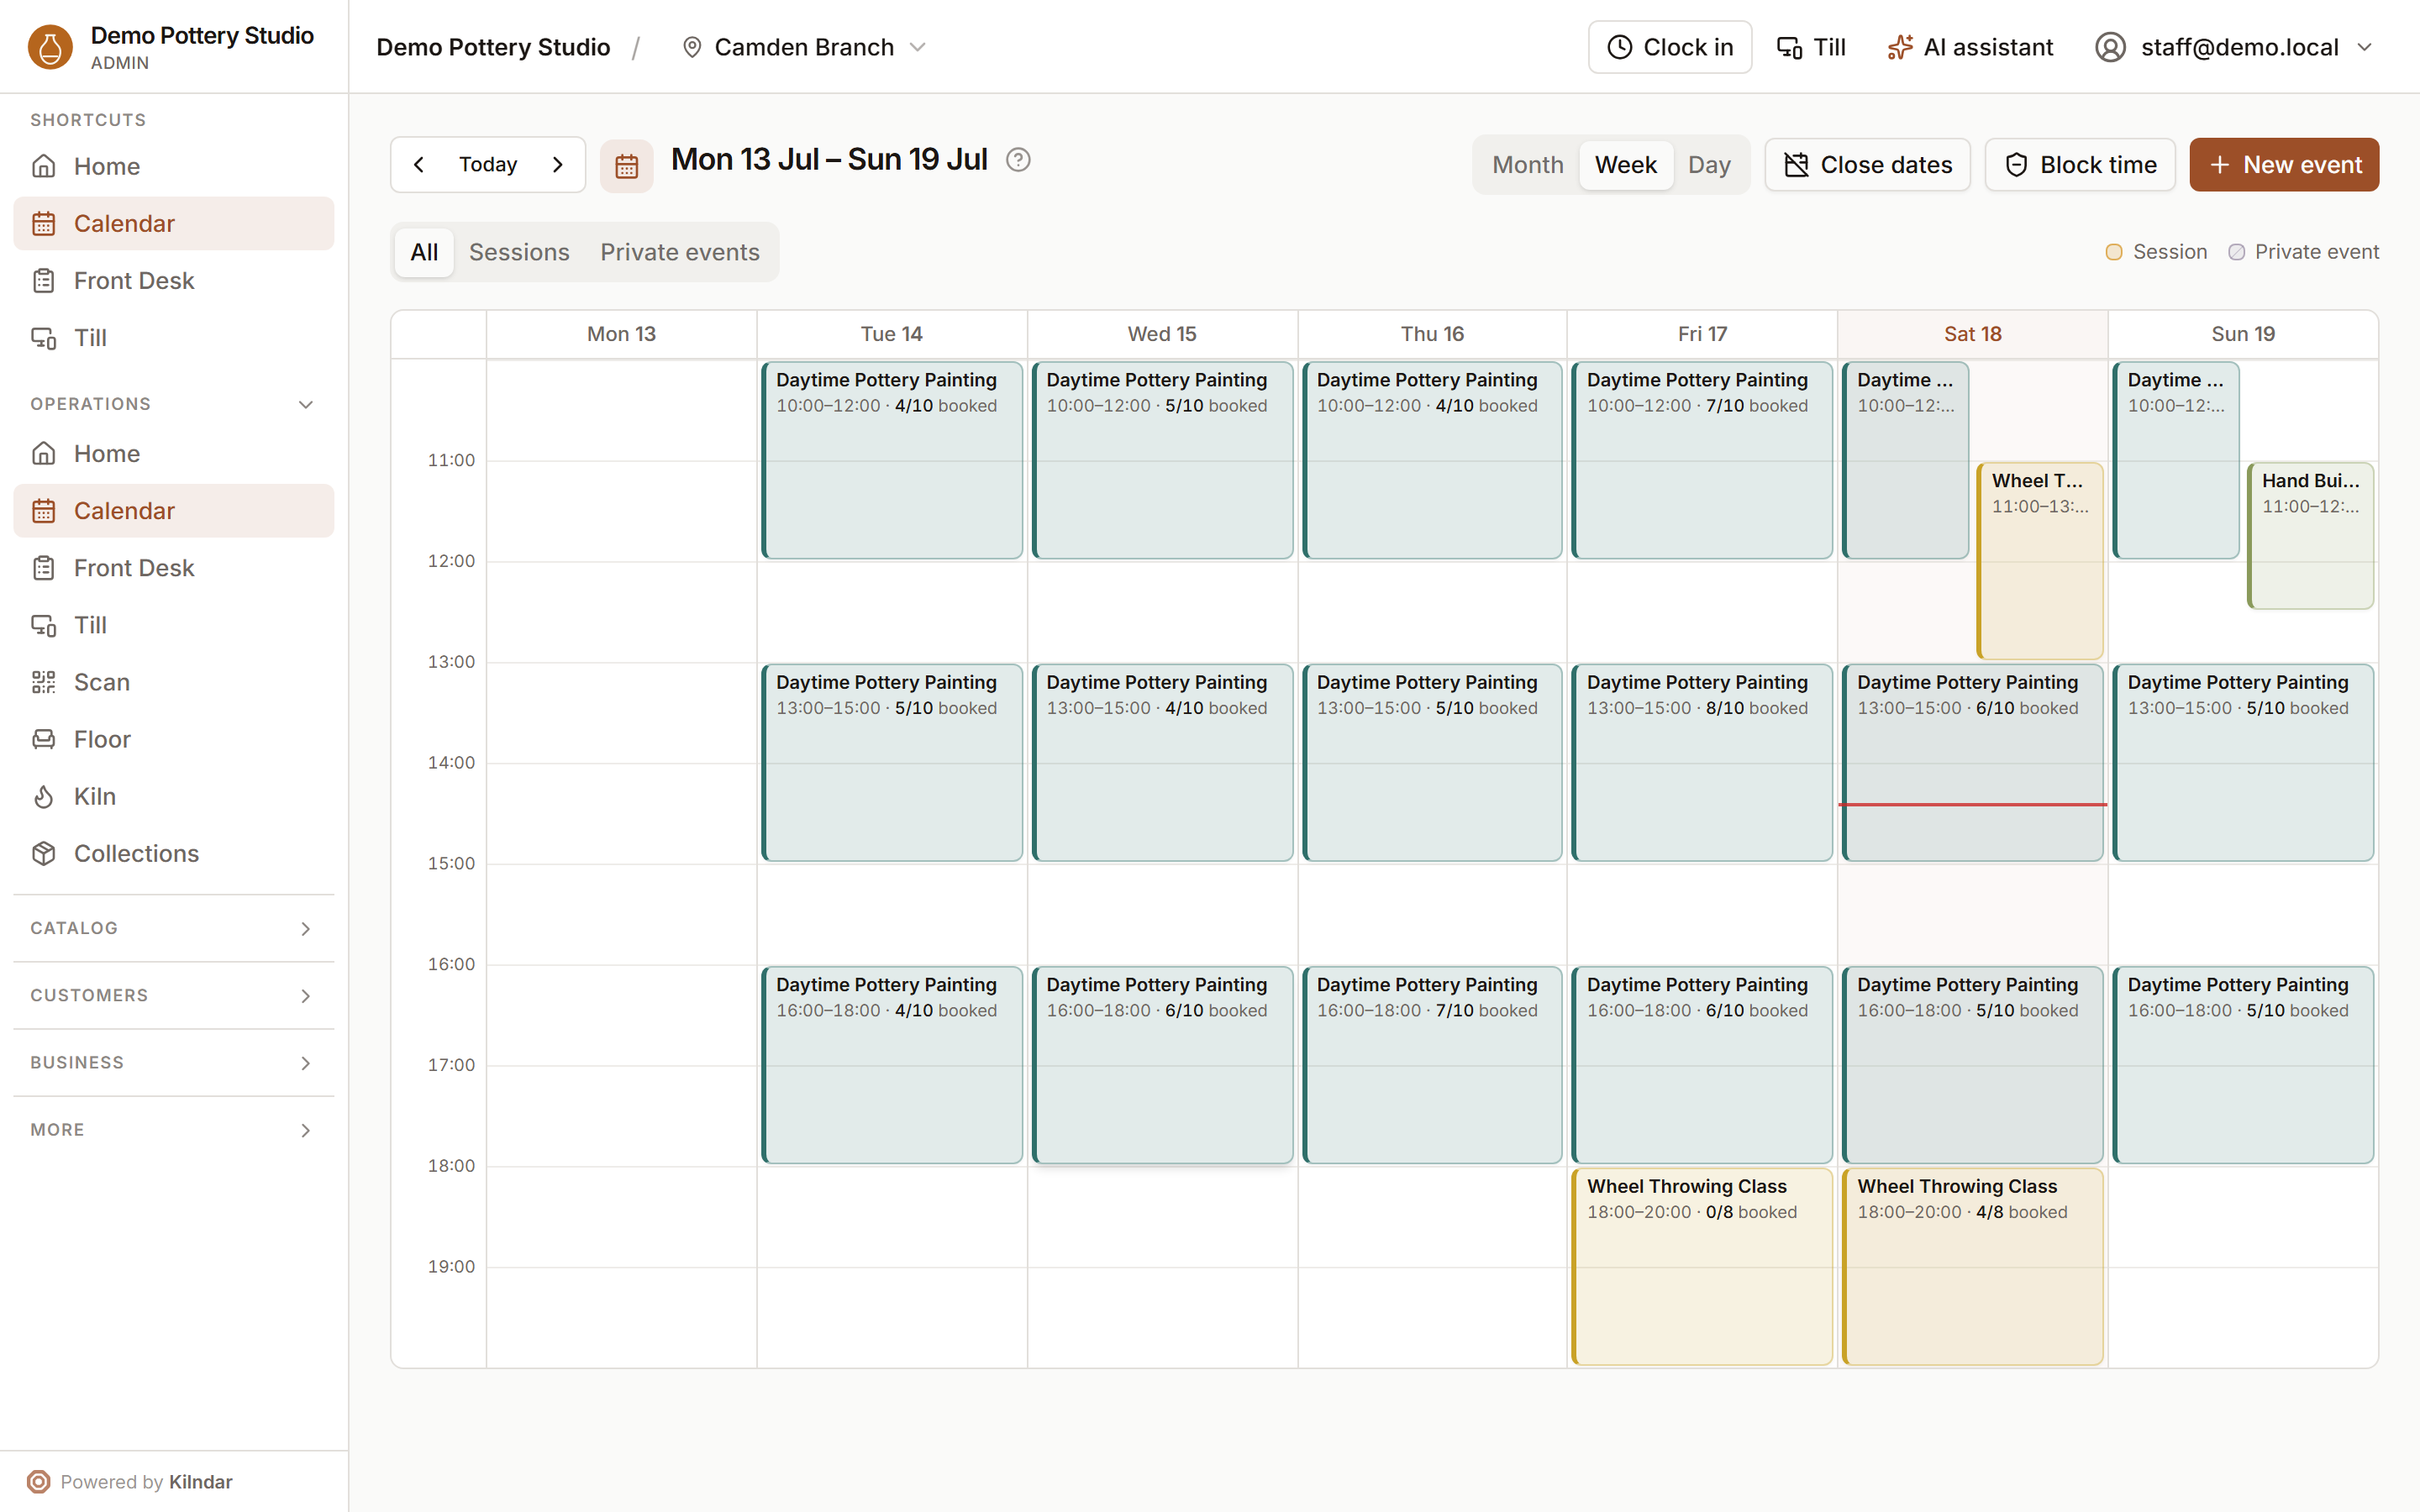Viewport: 2420px width, 1512px height.
Task: Open the Camden Branch location dropdown
Action: tap(804, 47)
